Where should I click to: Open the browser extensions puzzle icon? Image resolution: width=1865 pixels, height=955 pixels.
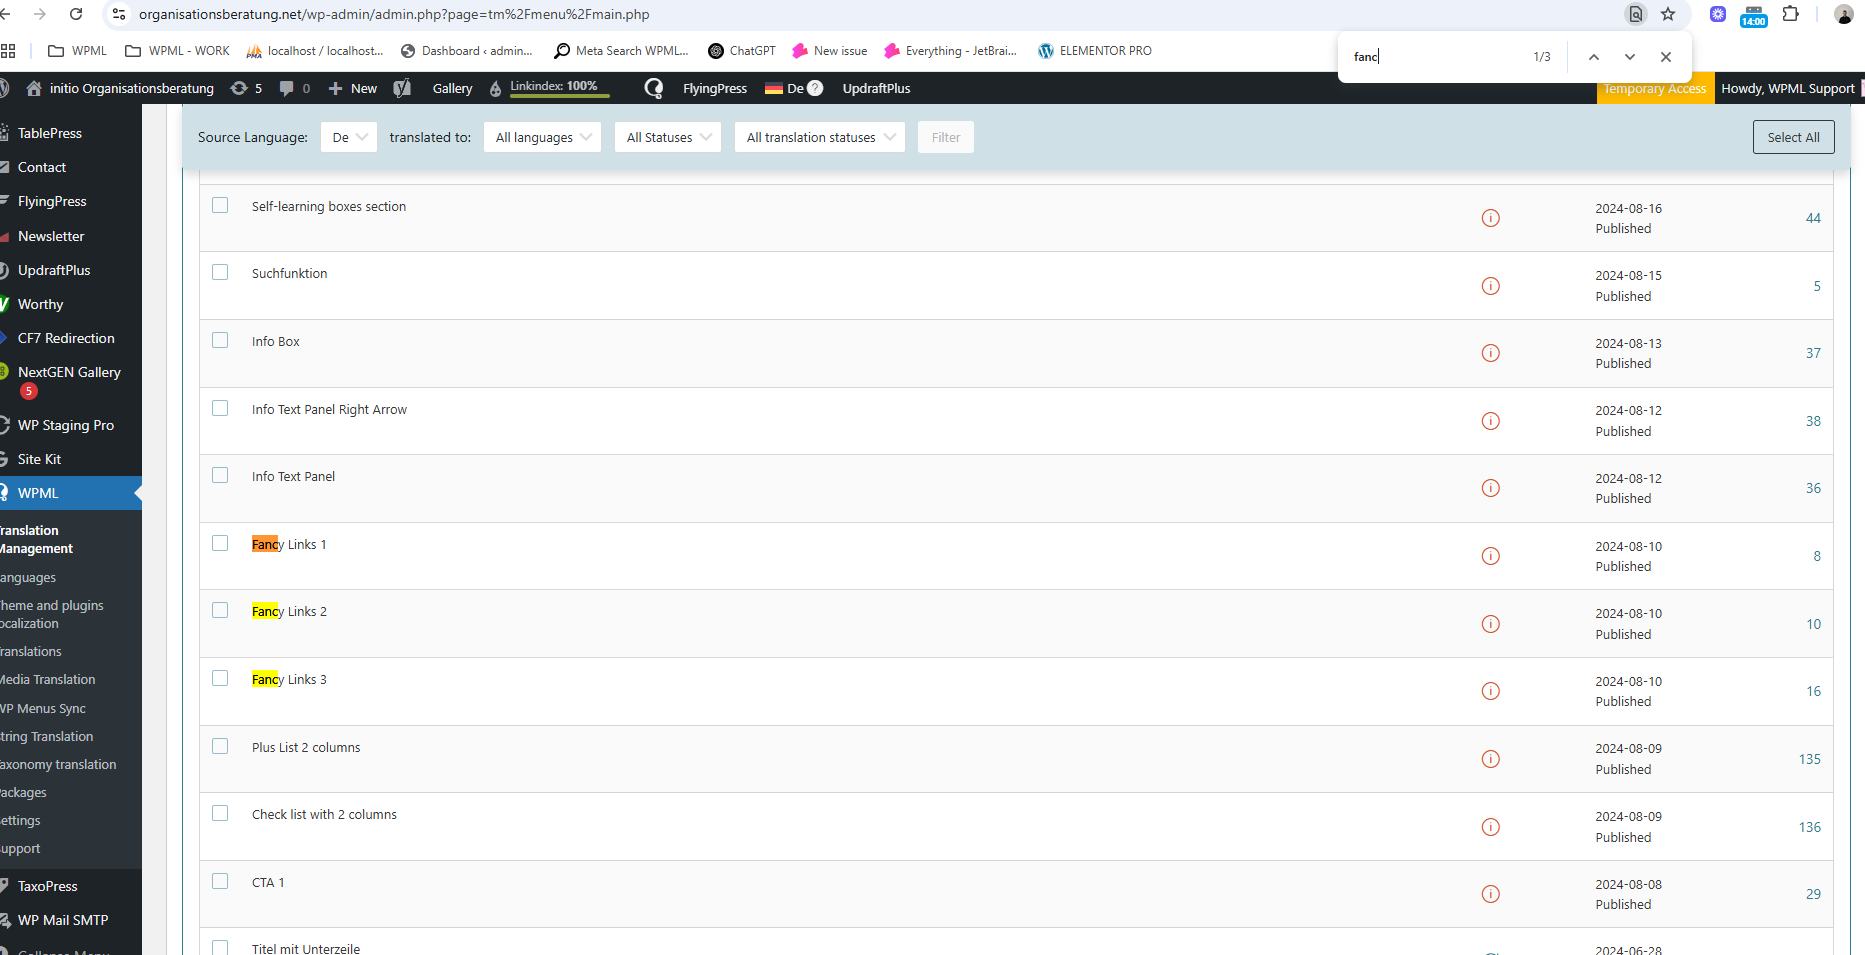pos(1791,14)
